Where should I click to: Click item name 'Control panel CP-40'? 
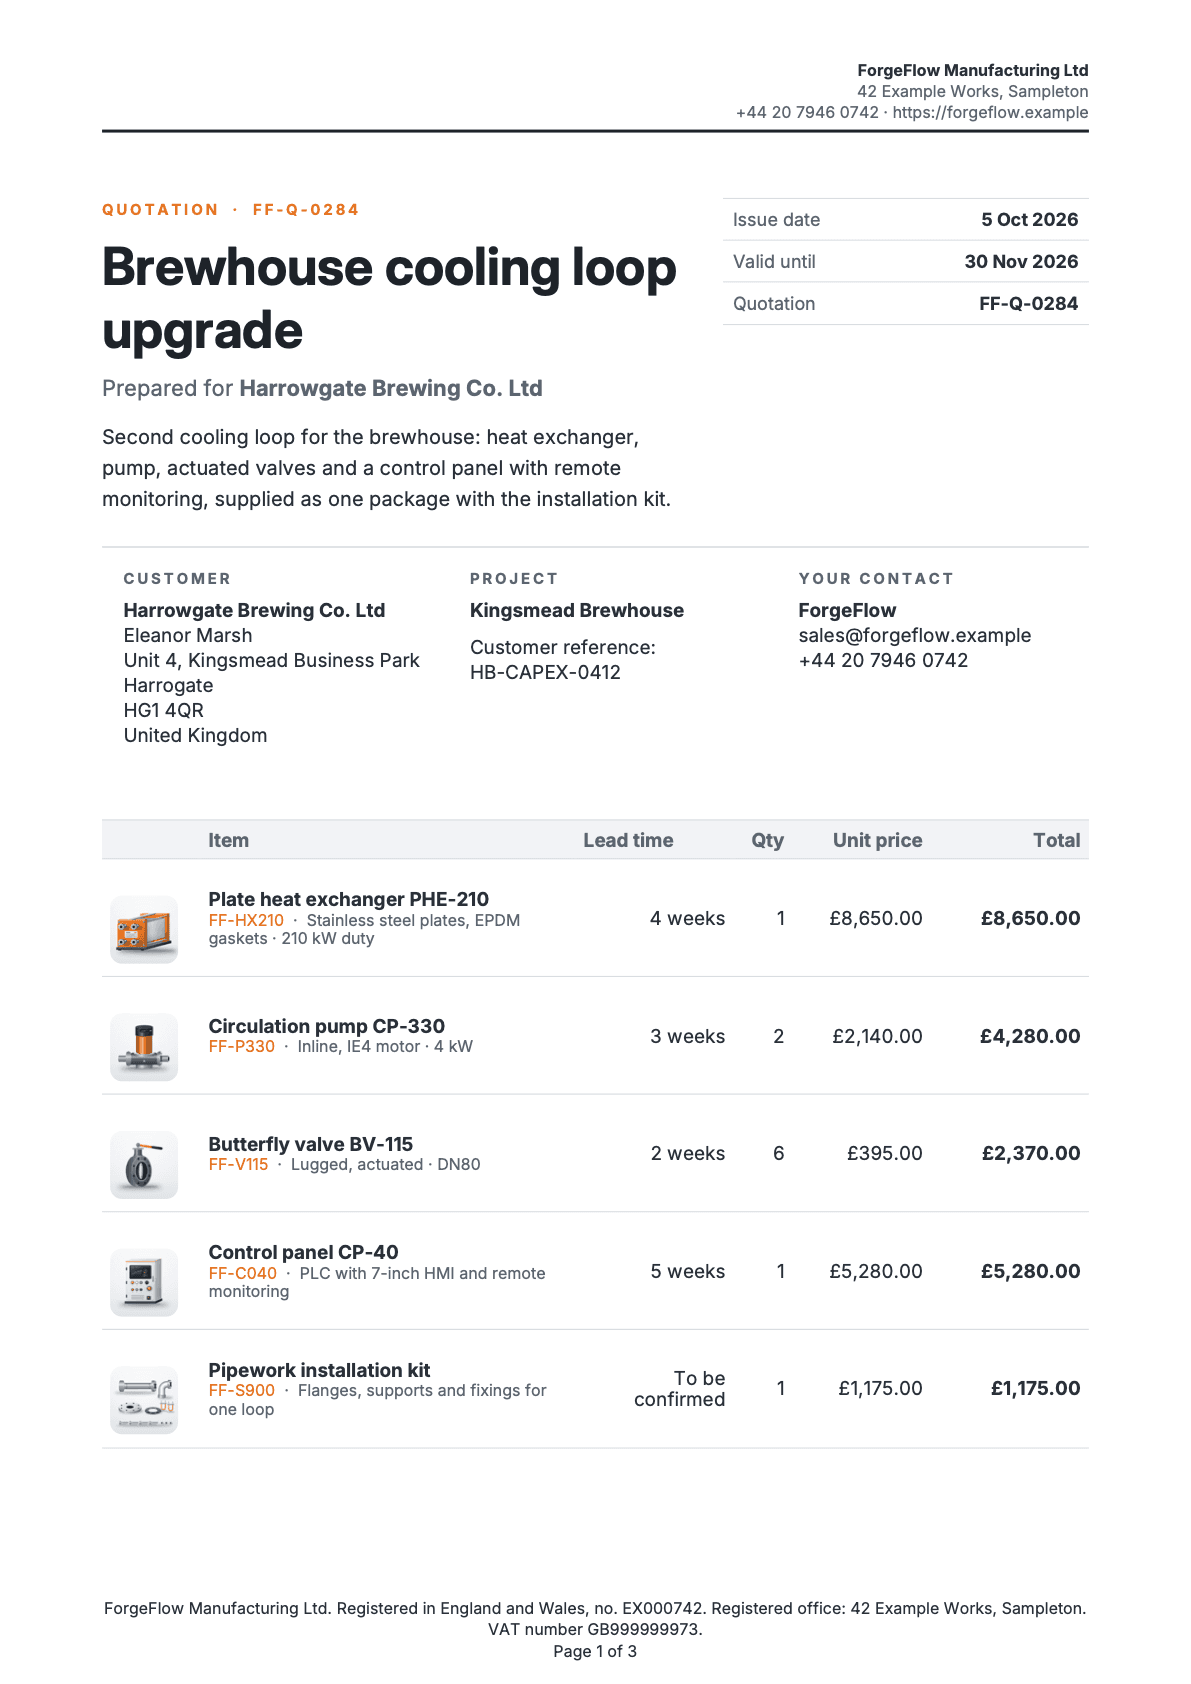(x=303, y=1252)
